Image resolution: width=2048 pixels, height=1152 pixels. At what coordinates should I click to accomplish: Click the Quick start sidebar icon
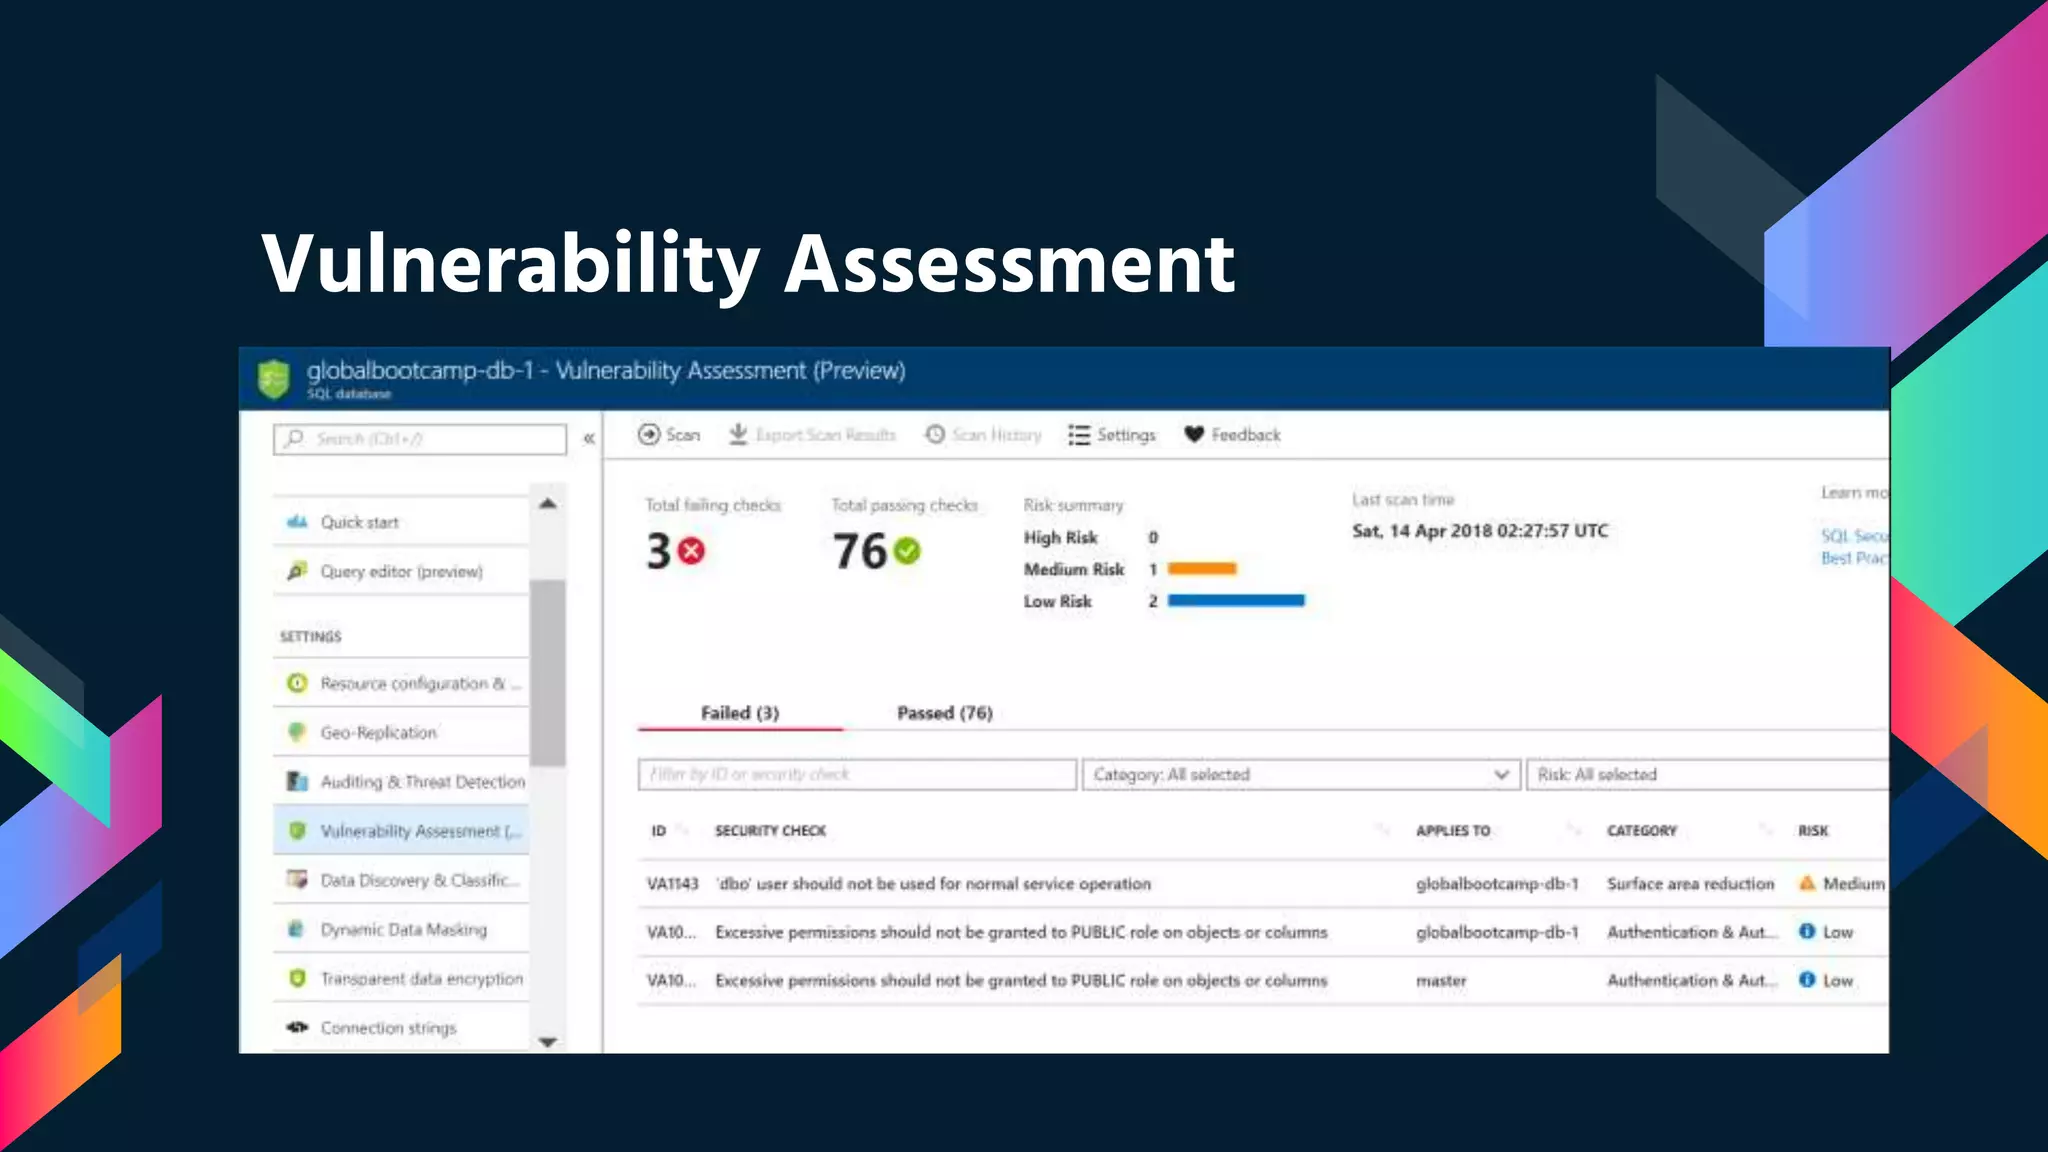point(297,522)
